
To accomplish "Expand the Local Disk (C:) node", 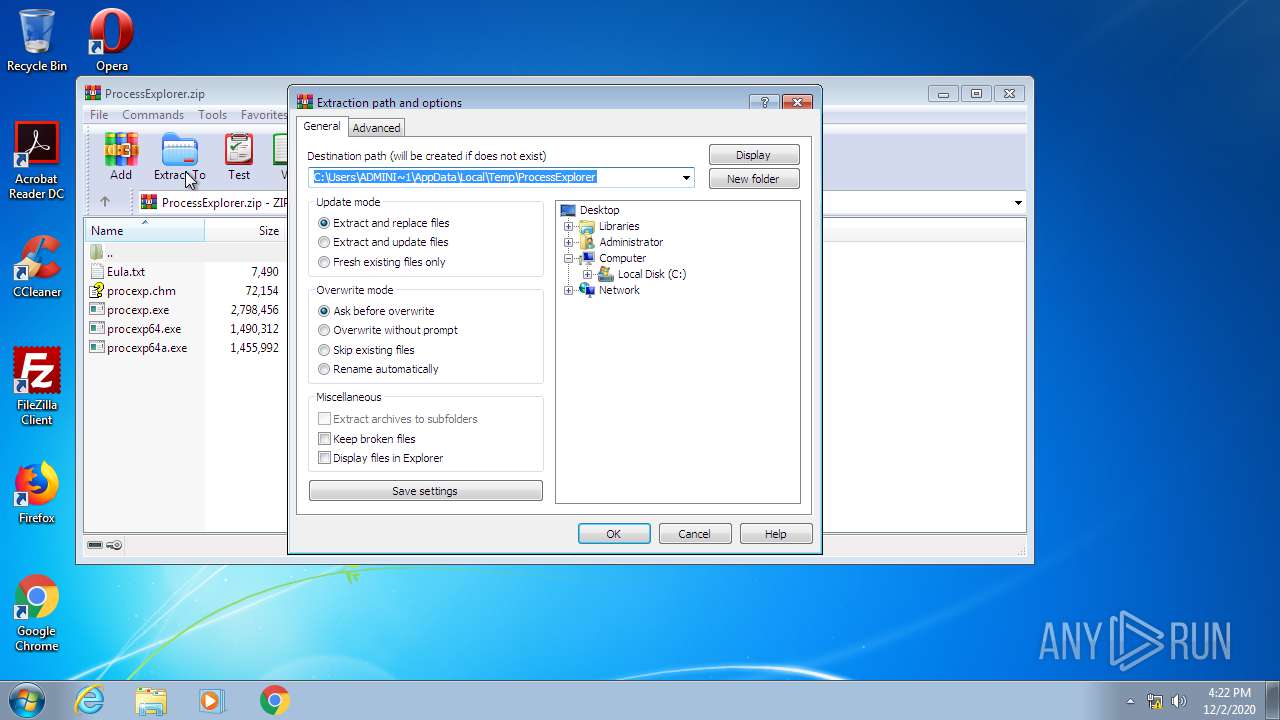I will (587, 274).
